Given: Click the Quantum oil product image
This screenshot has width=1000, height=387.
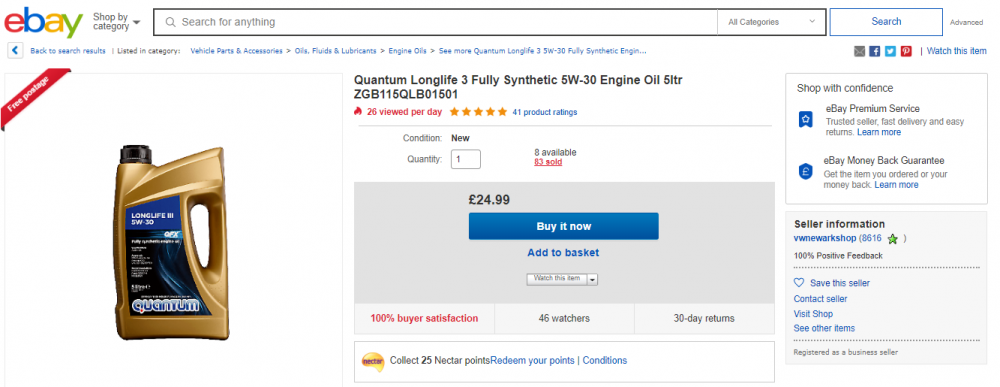Looking at the screenshot, I should coord(171,242).
